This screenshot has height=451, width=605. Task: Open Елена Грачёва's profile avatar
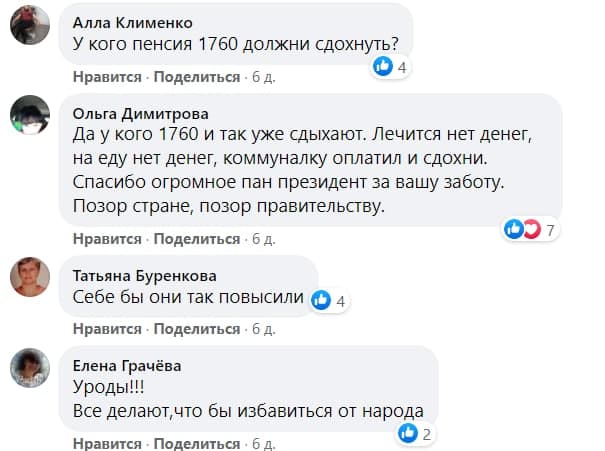pos(30,367)
